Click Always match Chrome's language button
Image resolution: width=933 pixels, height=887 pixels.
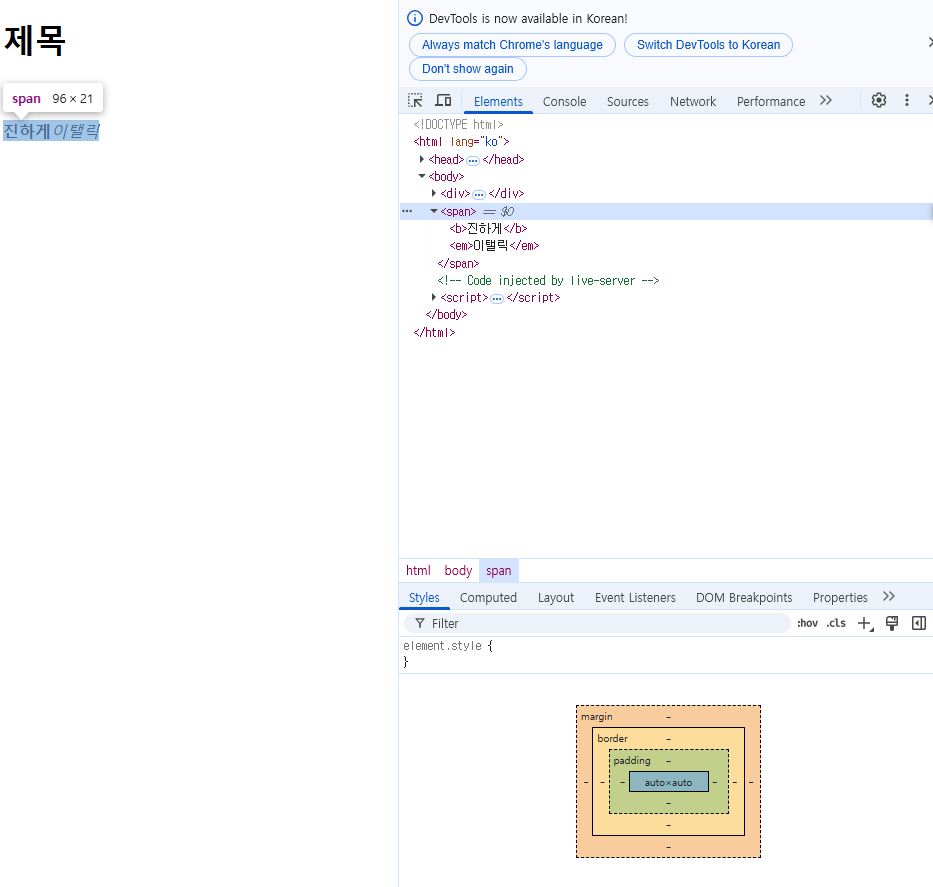[512, 45]
